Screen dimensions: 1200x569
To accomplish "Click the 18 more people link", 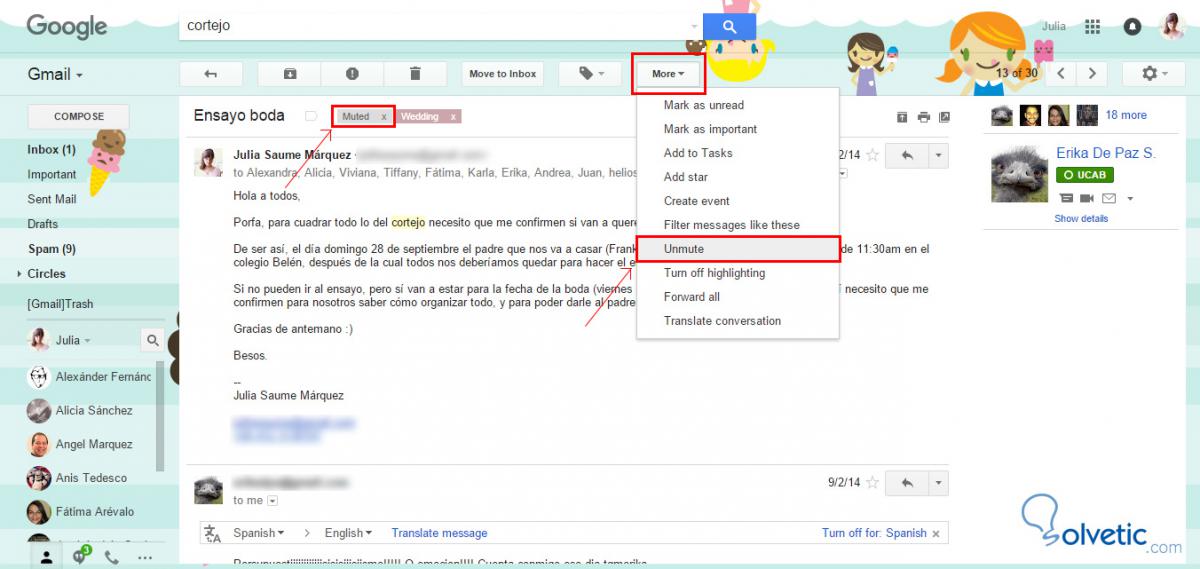I will click(x=1126, y=115).
